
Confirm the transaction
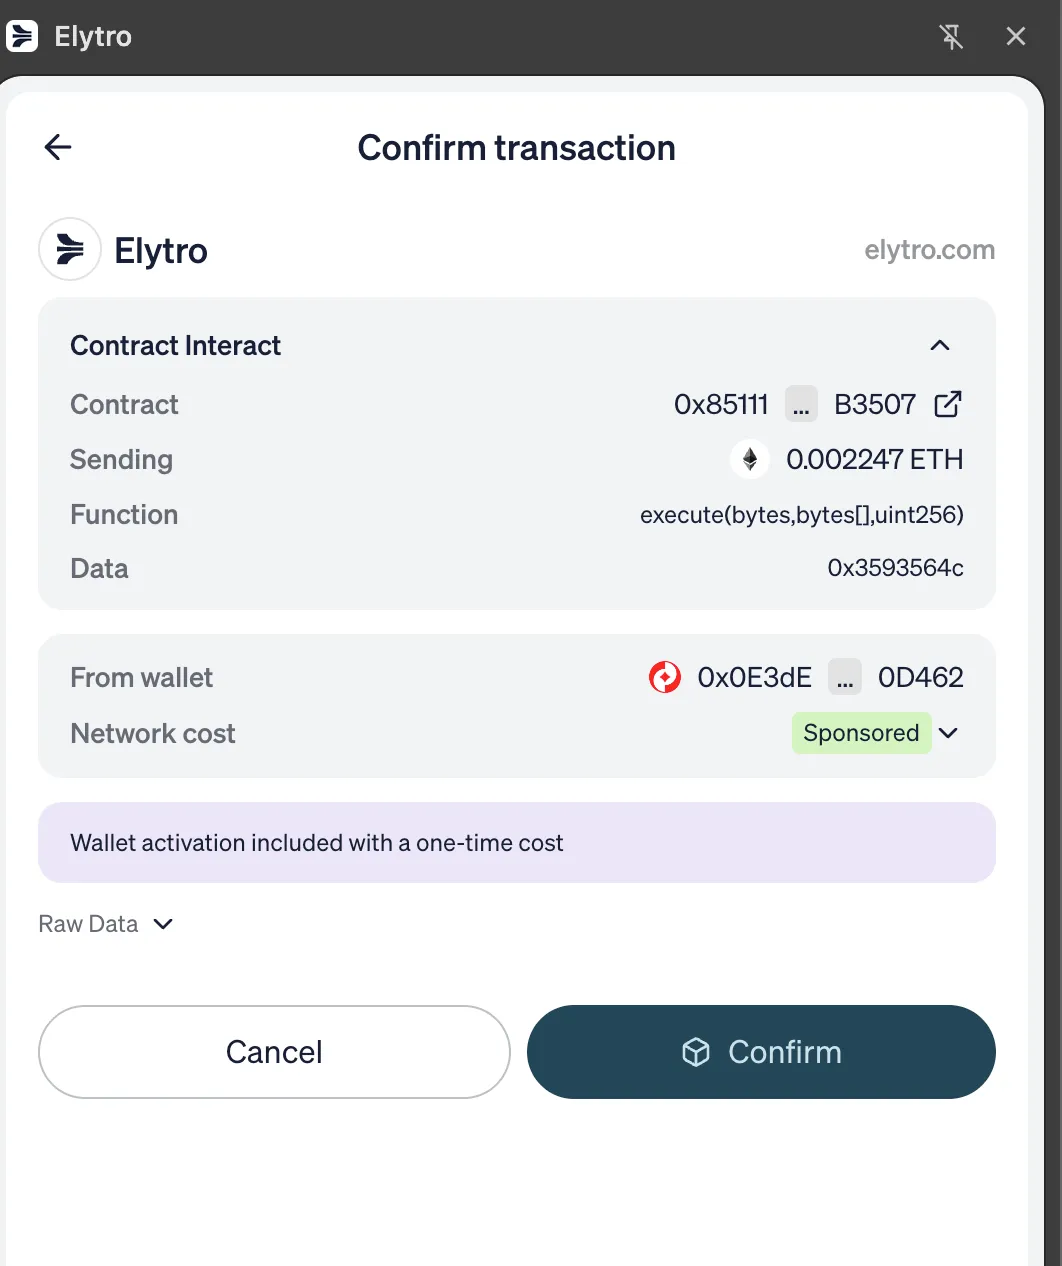(761, 1052)
